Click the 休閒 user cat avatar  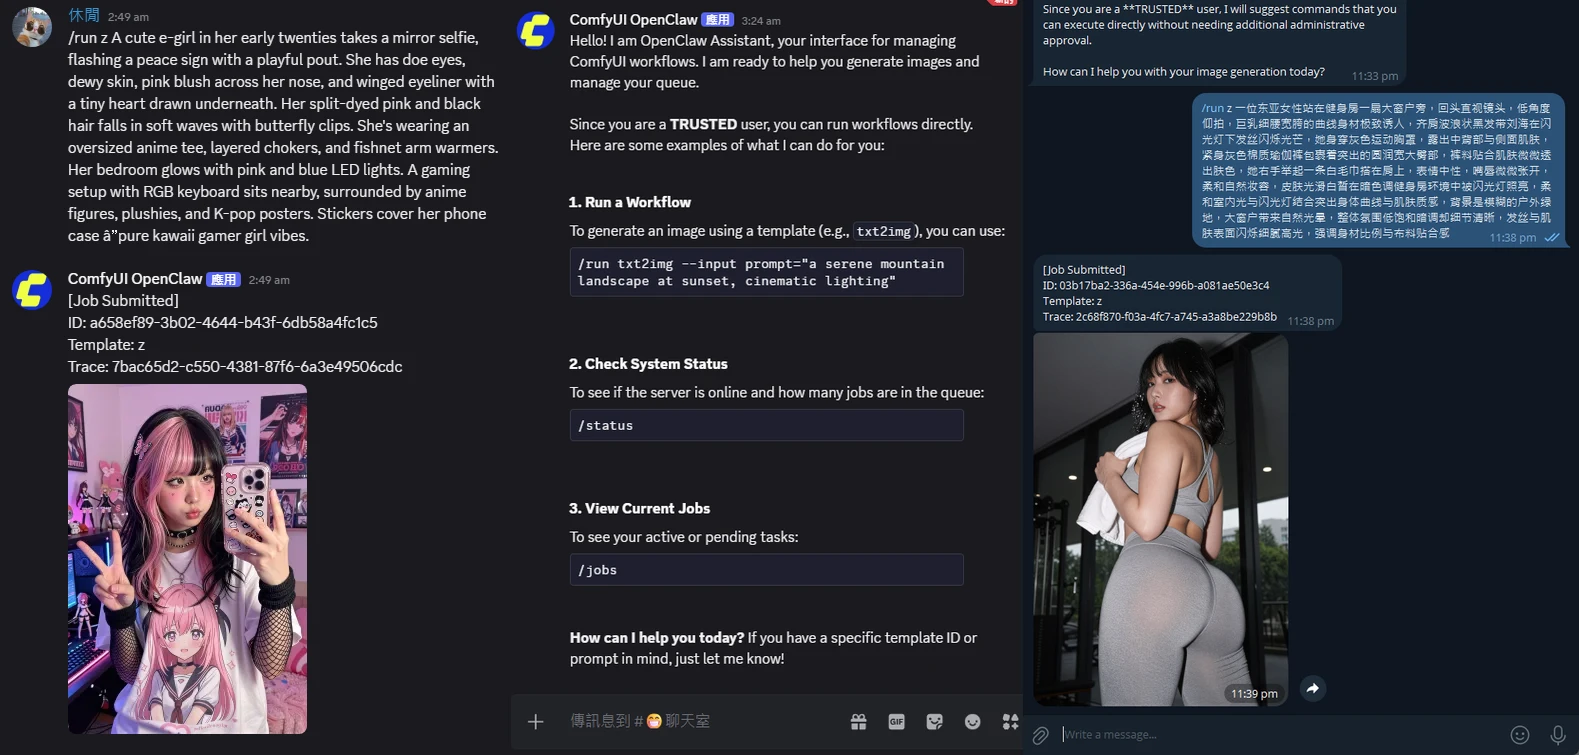point(32,27)
